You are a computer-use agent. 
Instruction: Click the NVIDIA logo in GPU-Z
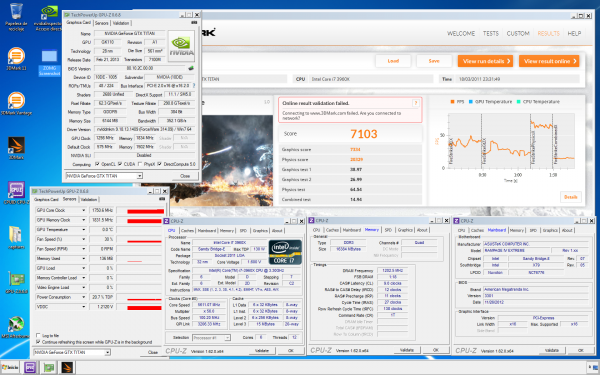(181, 46)
